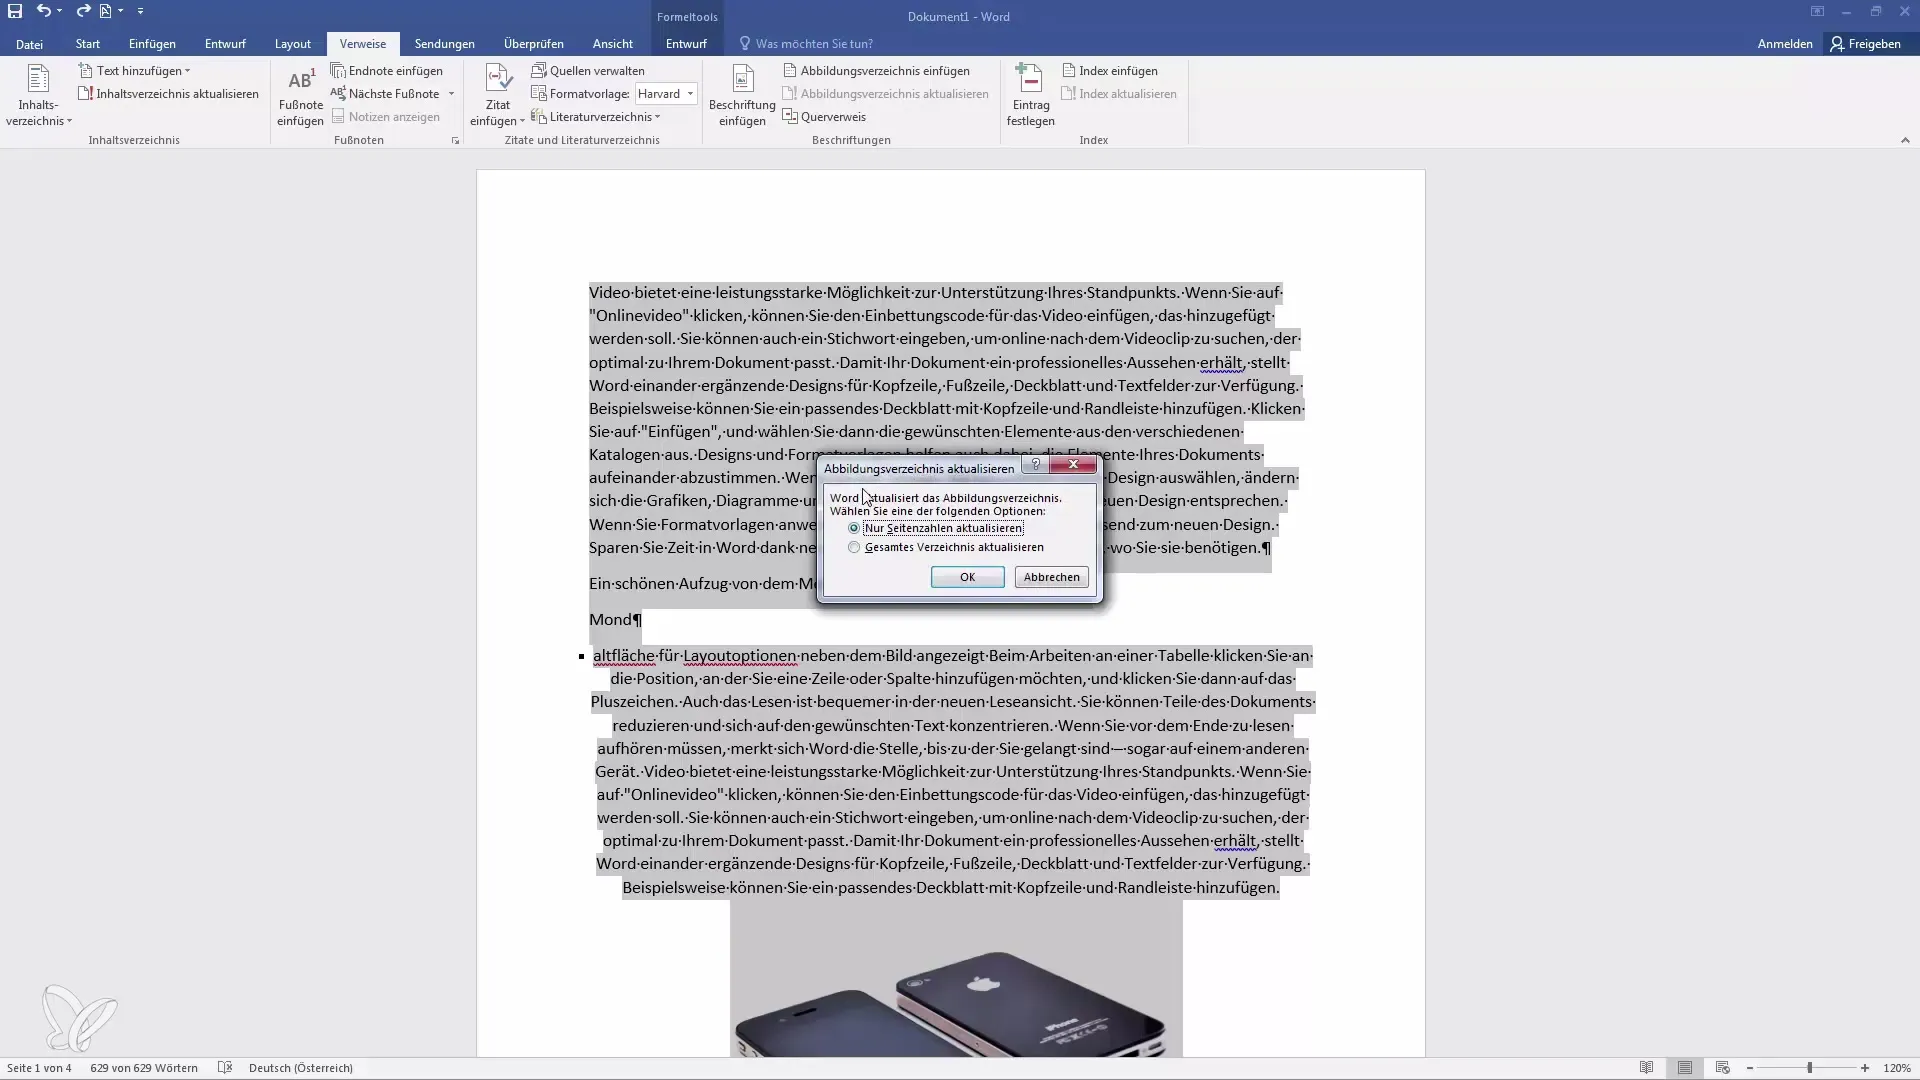Click zoom out minus icon
The image size is (1920, 1080).
coord(1750,1068)
